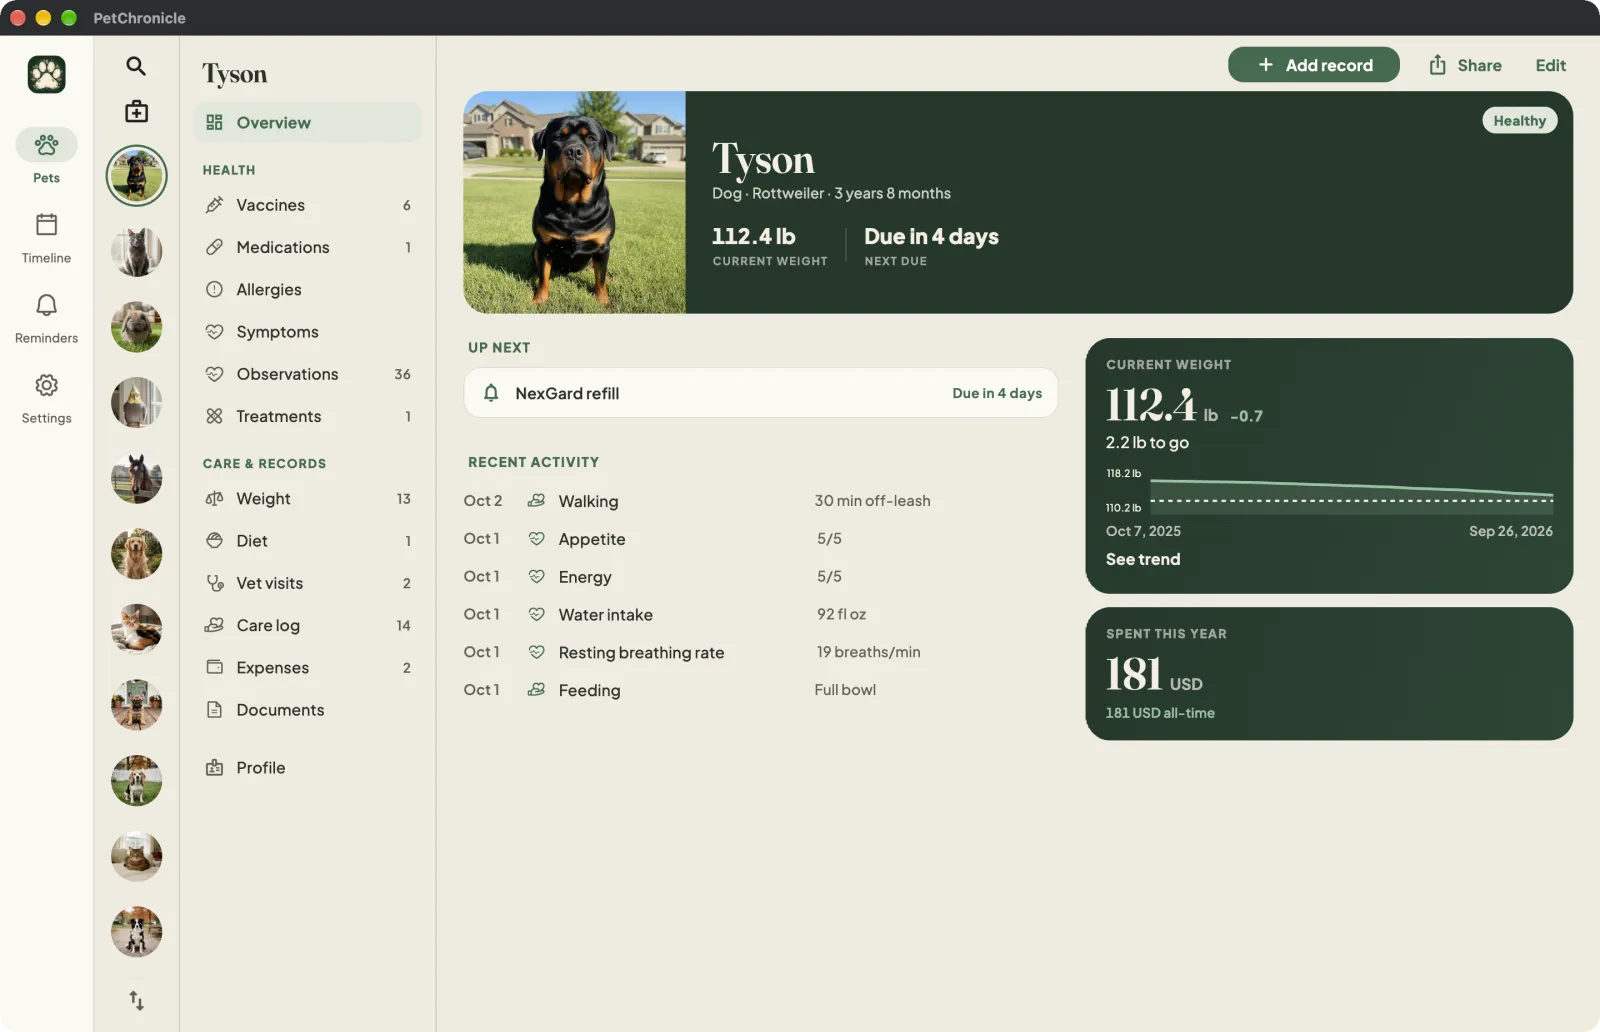Select the Rottweiler pet avatar
Screen dimensions: 1600x1032
click(x=136, y=176)
